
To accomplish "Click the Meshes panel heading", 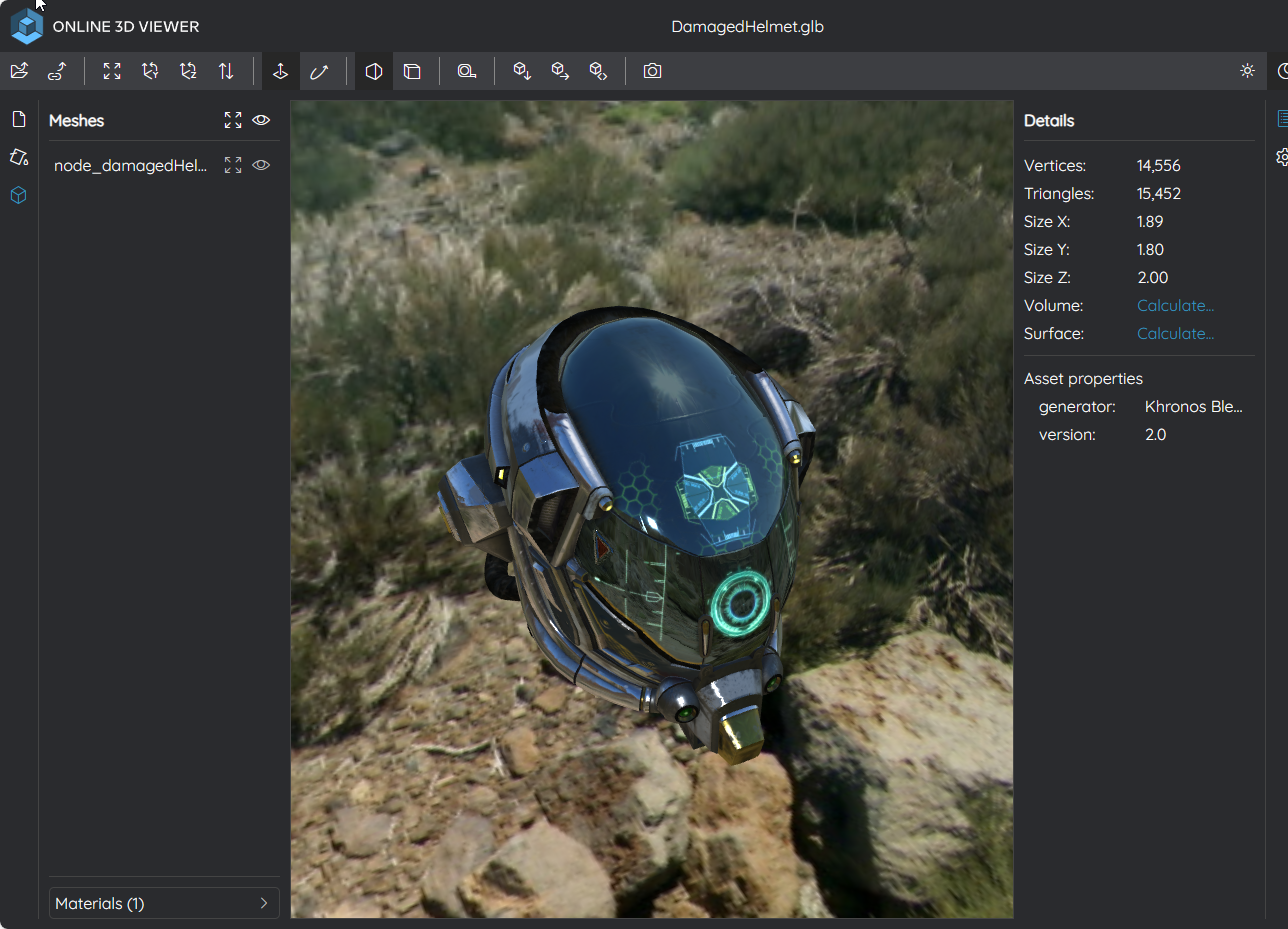I will [77, 121].
